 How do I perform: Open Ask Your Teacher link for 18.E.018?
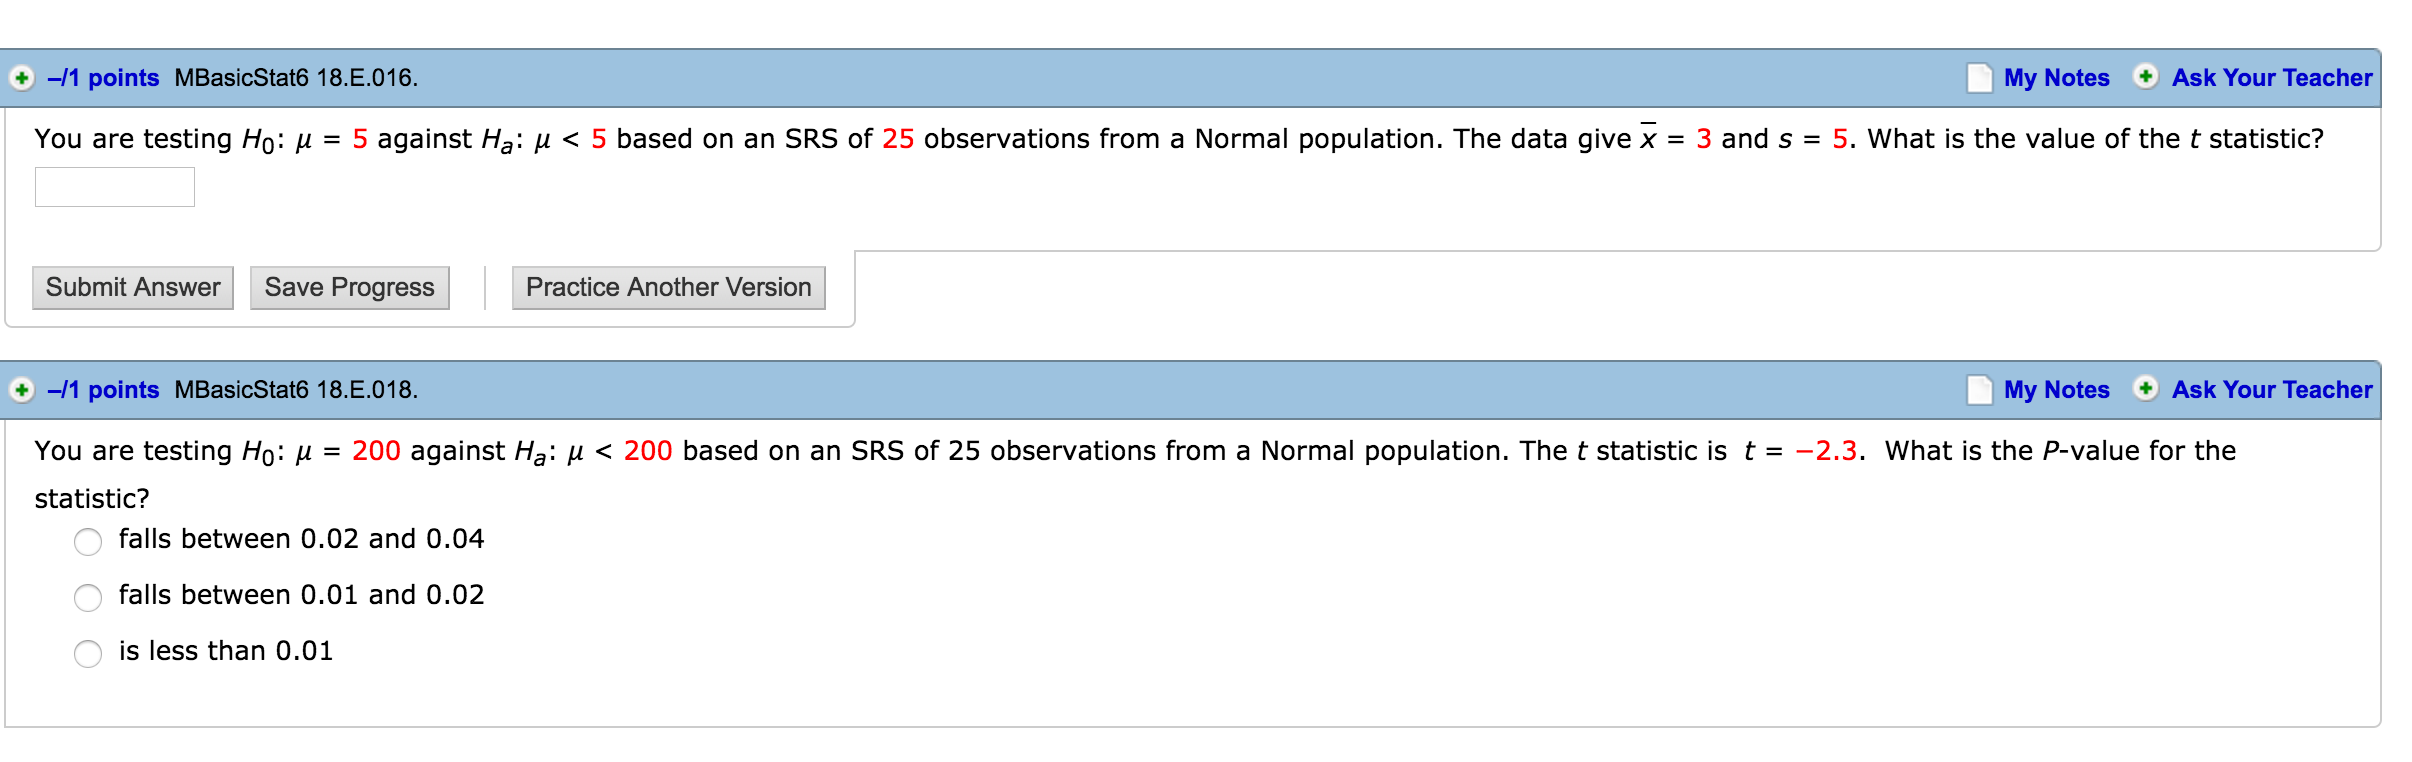coord(2271,390)
